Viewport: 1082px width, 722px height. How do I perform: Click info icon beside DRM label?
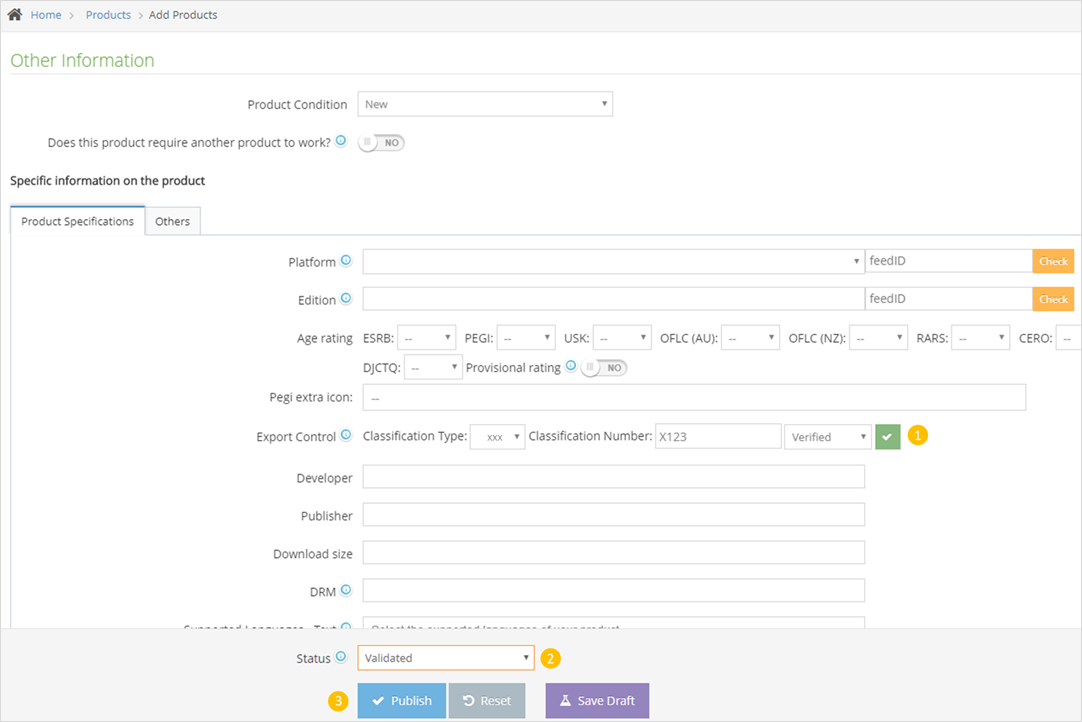click(x=346, y=590)
